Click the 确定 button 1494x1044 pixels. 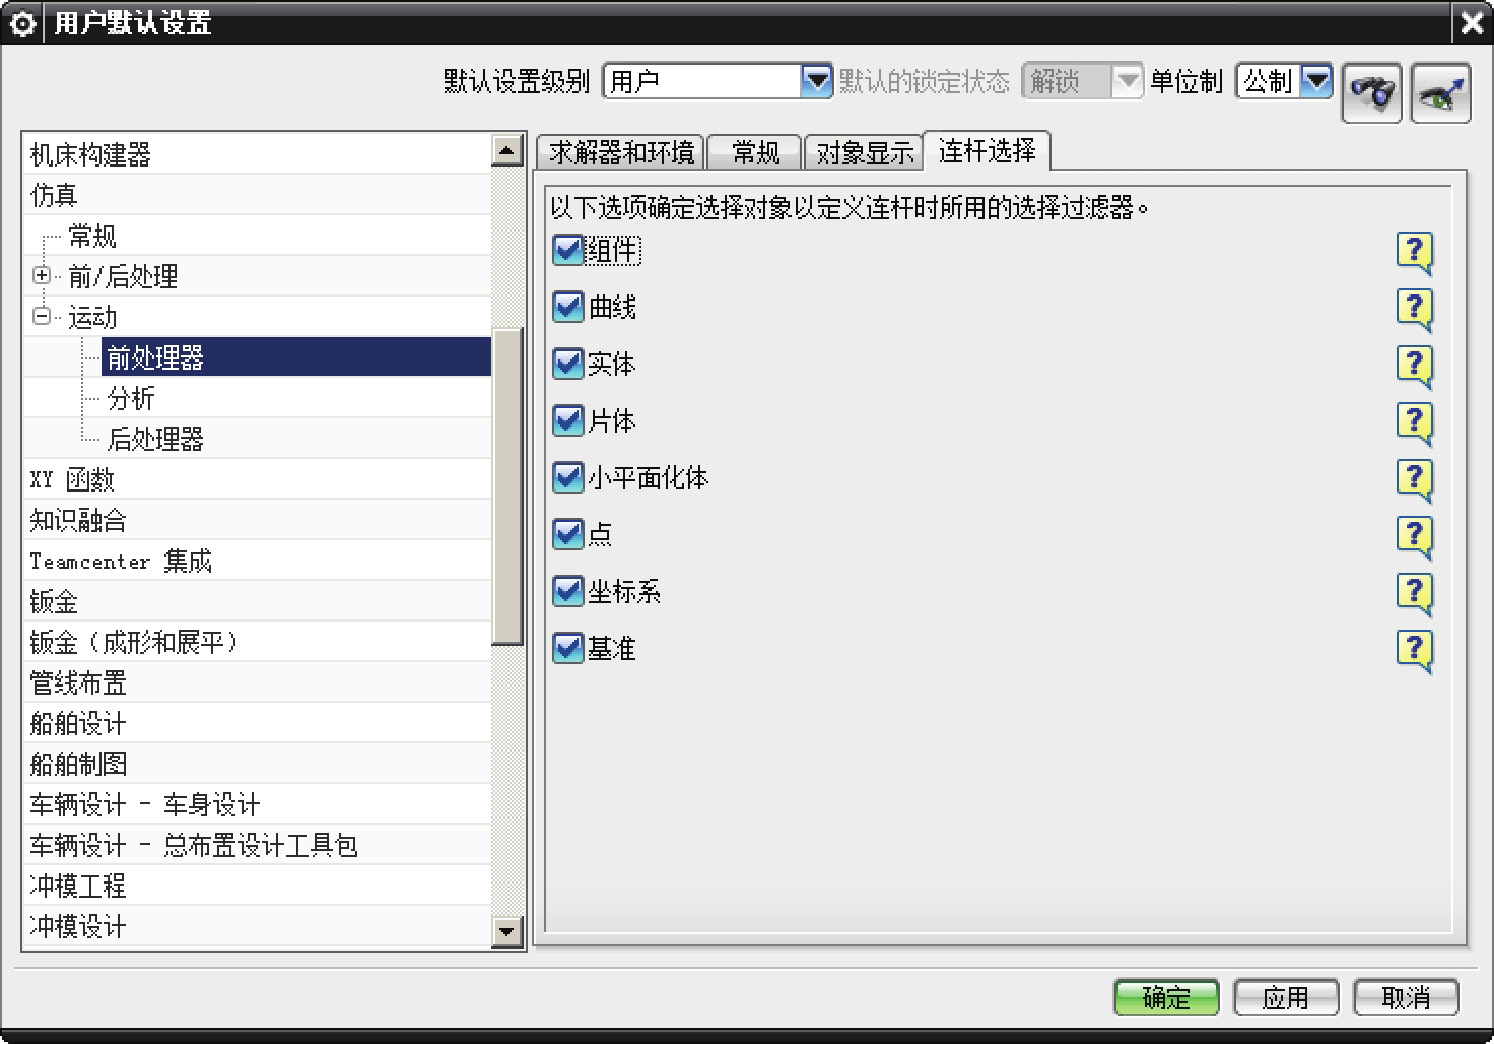(1166, 997)
